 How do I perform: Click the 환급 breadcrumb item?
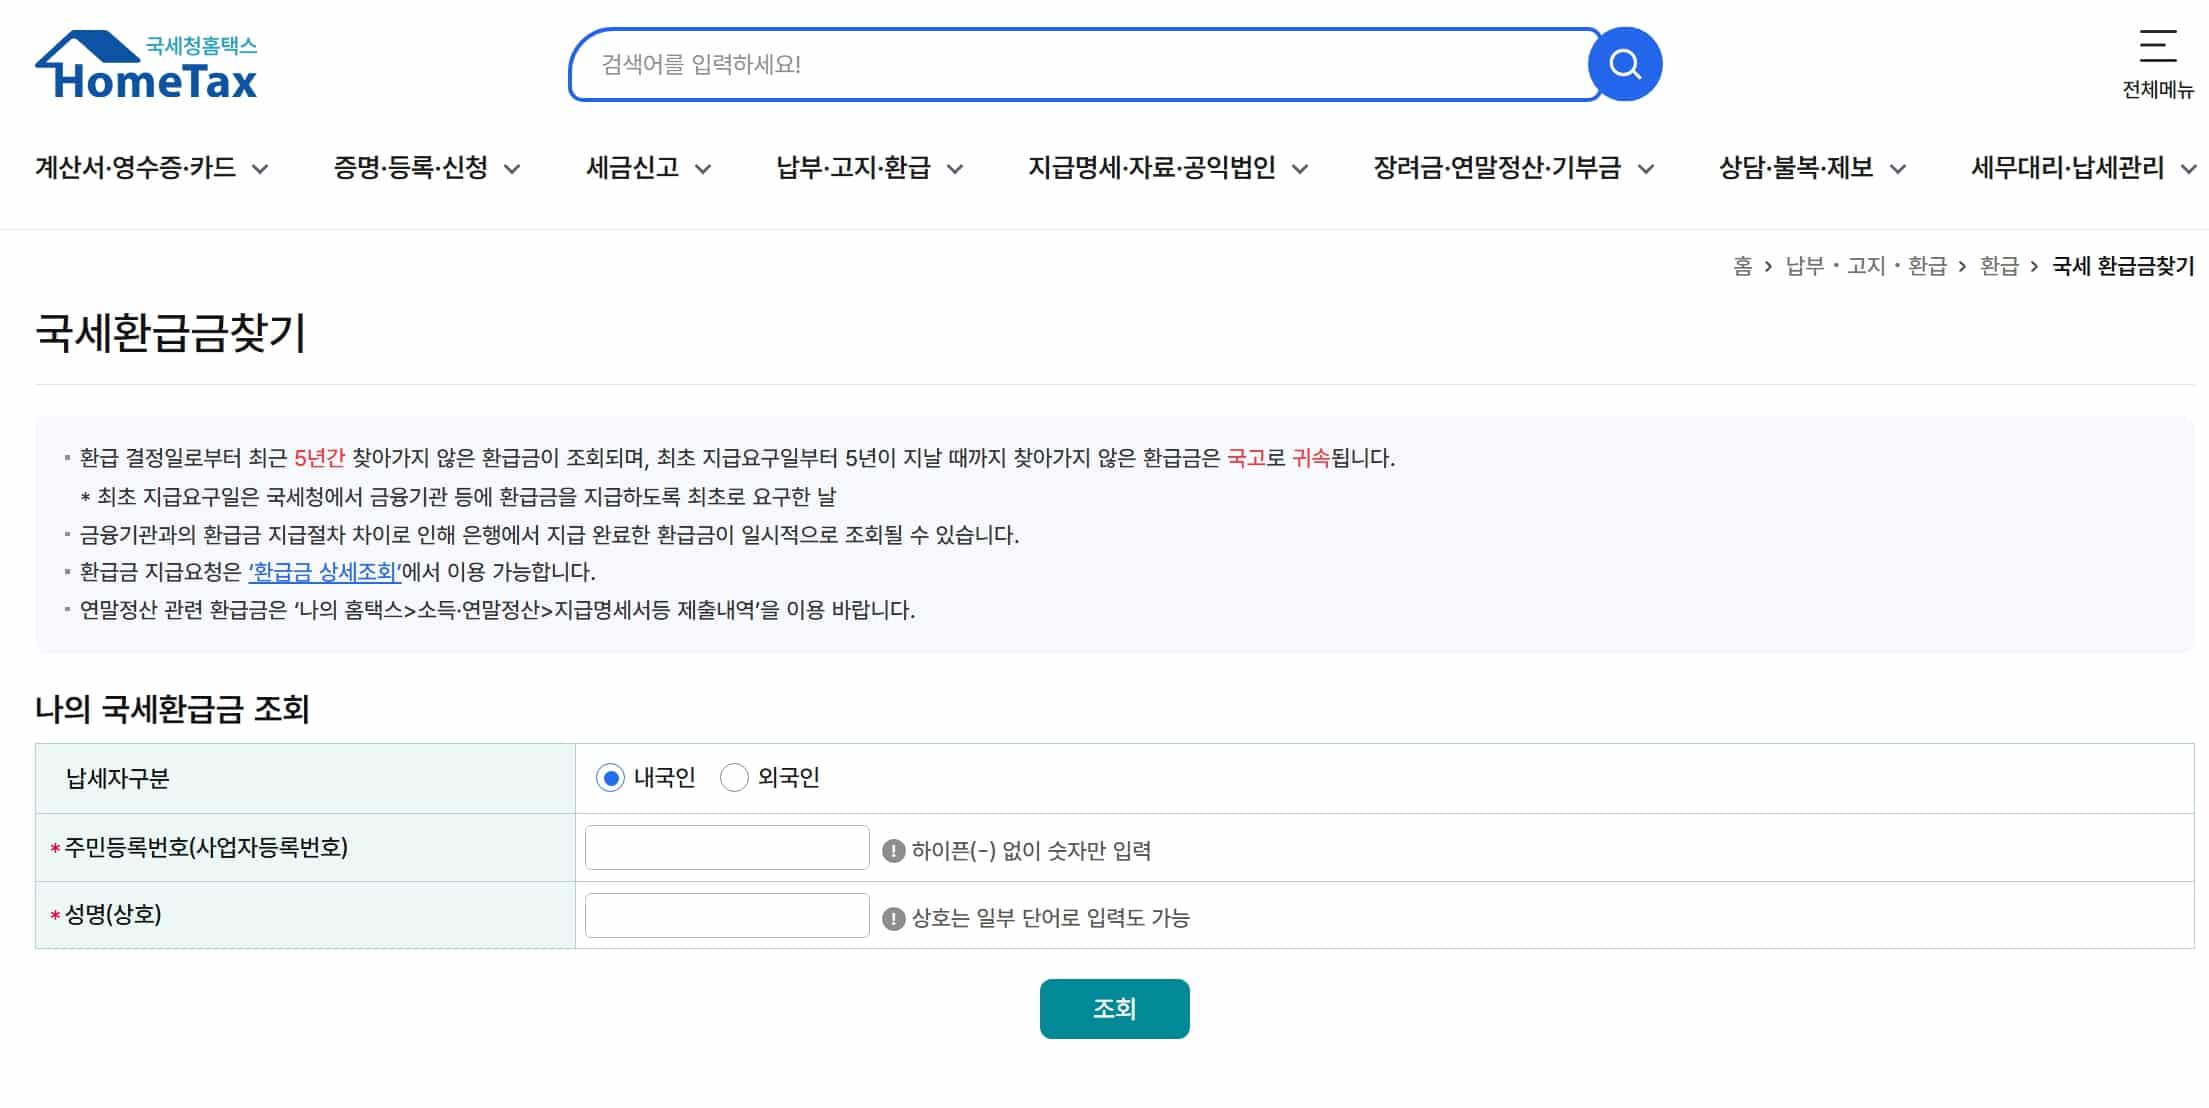click(1999, 266)
